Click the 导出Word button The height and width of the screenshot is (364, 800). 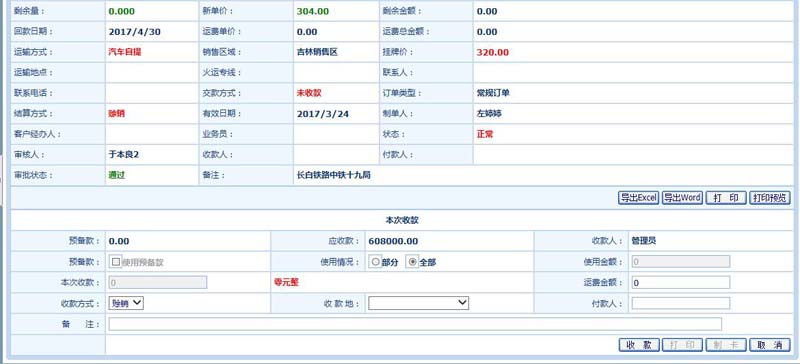(x=682, y=198)
